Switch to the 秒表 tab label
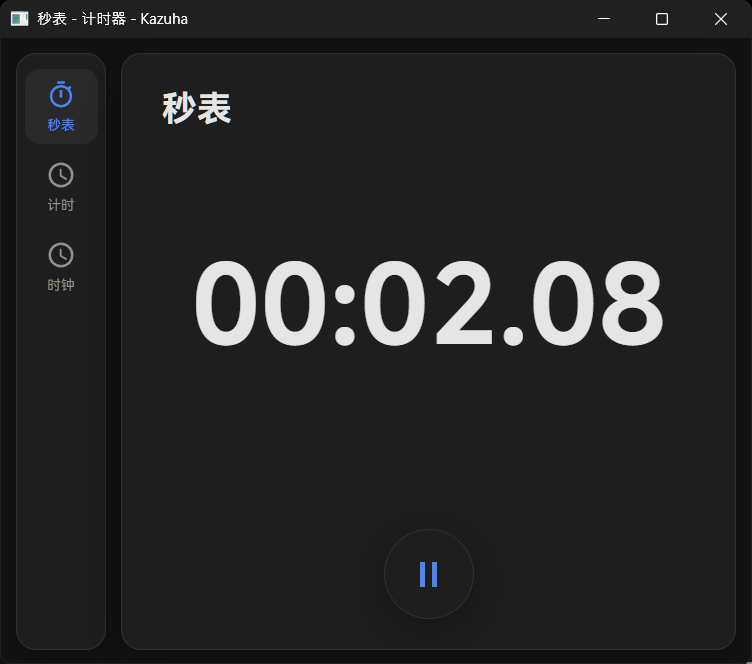752x664 pixels. pos(61,125)
